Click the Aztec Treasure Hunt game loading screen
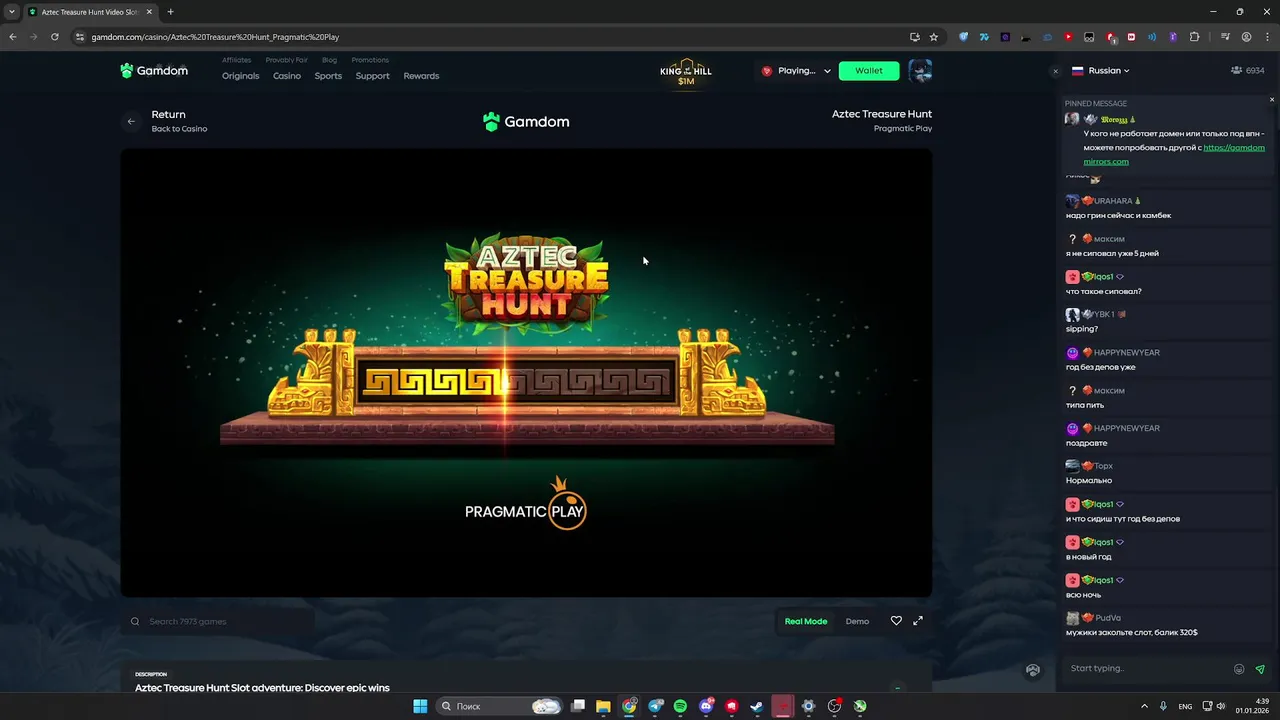 pos(526,373)
